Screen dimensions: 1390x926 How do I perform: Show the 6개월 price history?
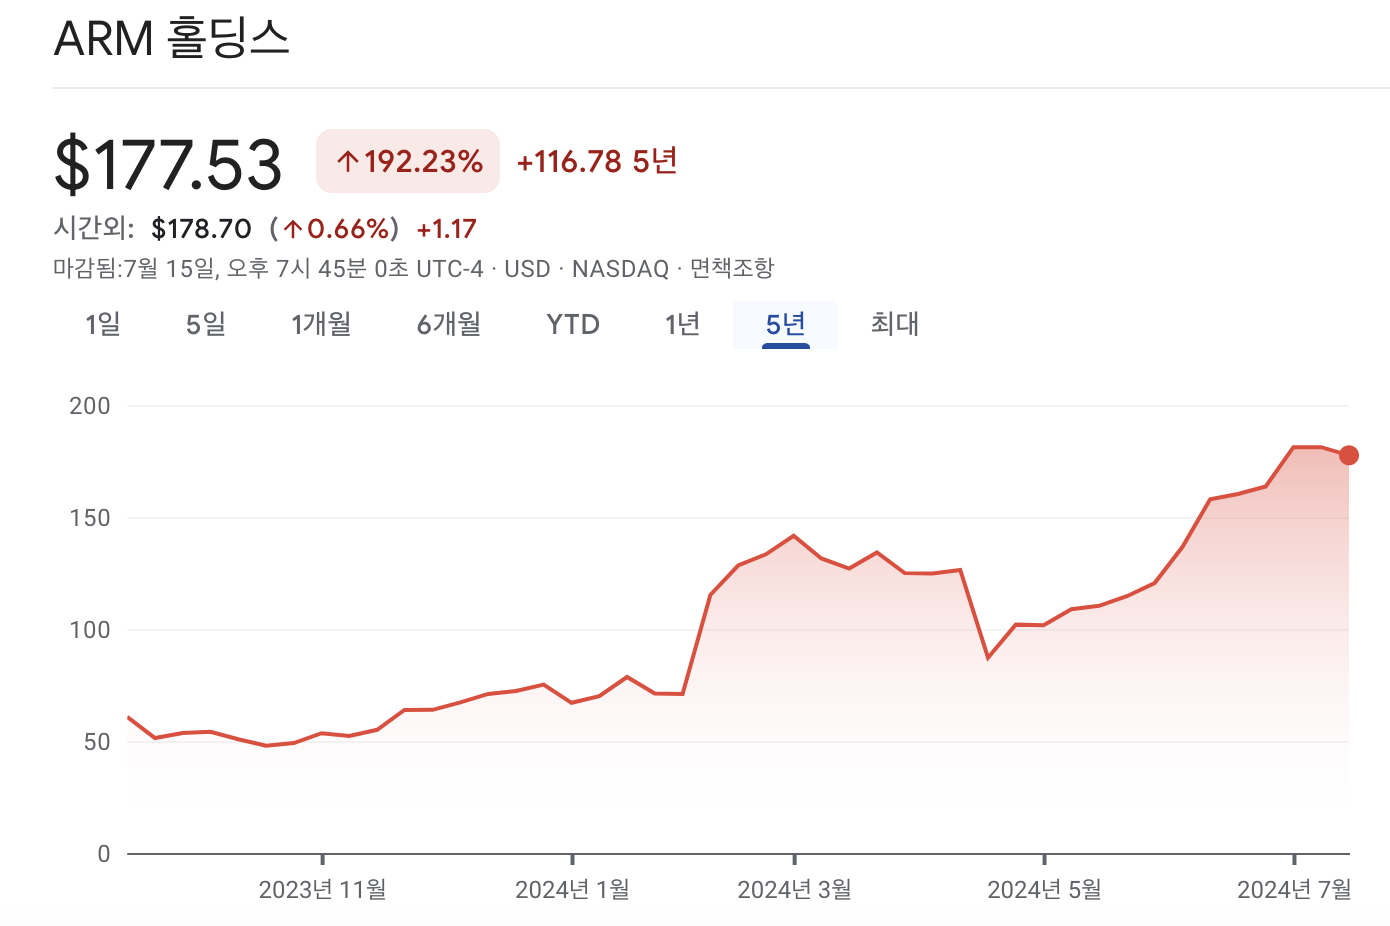[447, 324]
